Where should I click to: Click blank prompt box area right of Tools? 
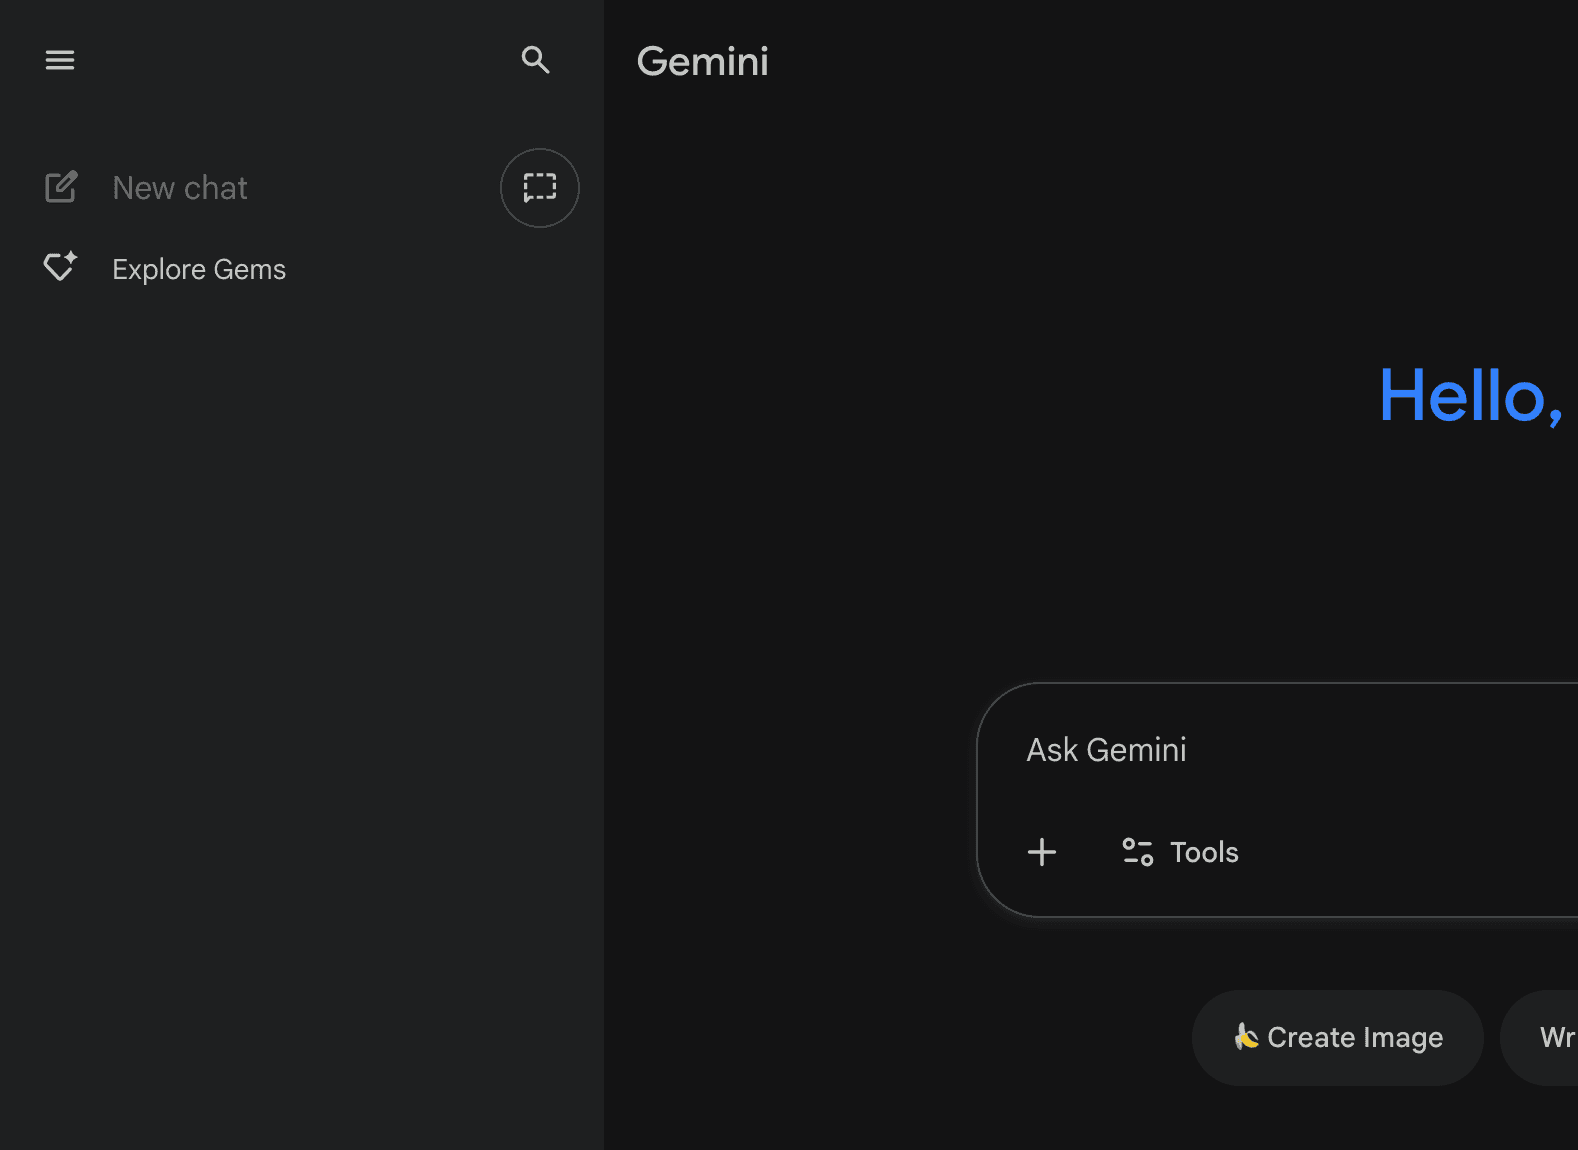click(1420, 852)
